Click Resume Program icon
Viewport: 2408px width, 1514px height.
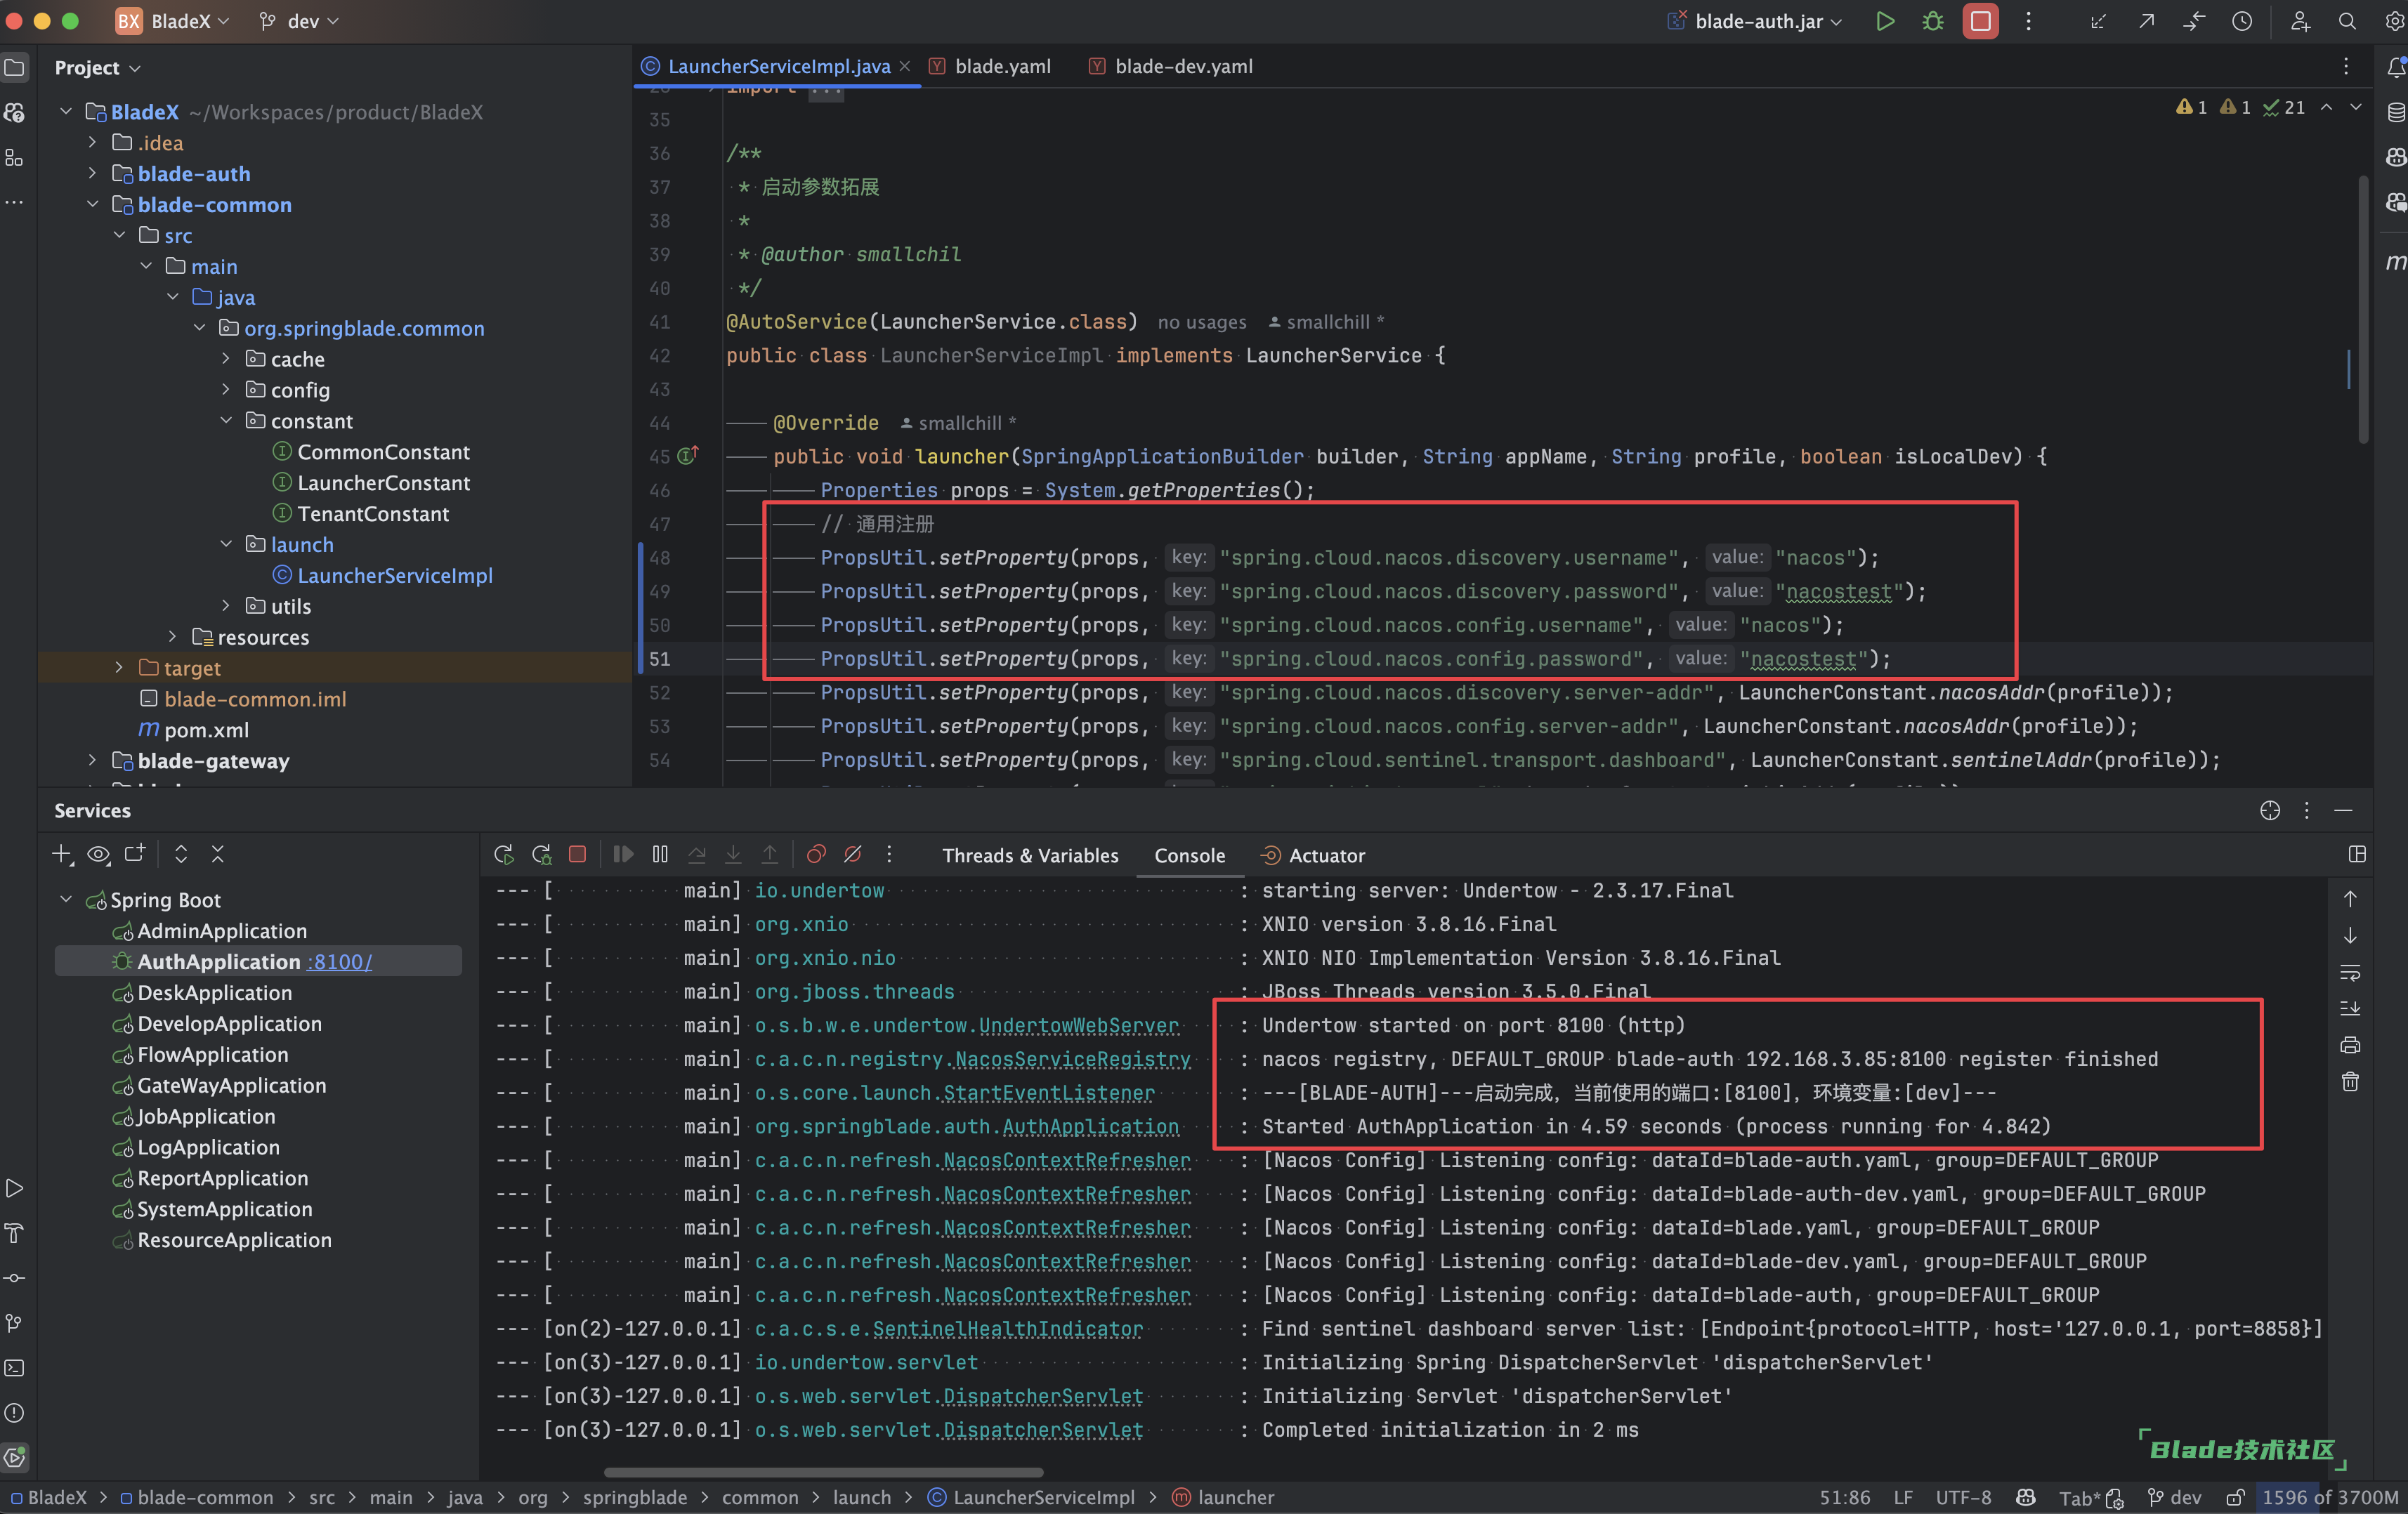tap(623, 854)
